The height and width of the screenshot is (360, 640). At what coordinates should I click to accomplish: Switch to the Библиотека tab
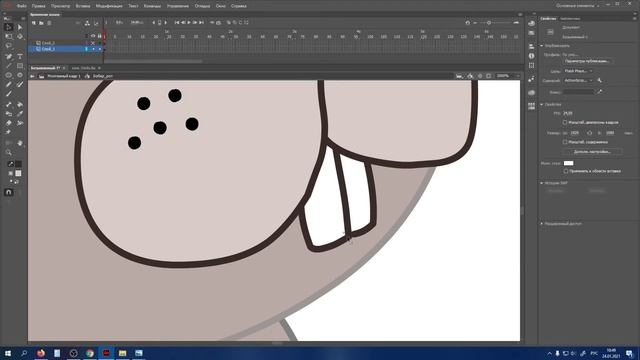[570, 18]
